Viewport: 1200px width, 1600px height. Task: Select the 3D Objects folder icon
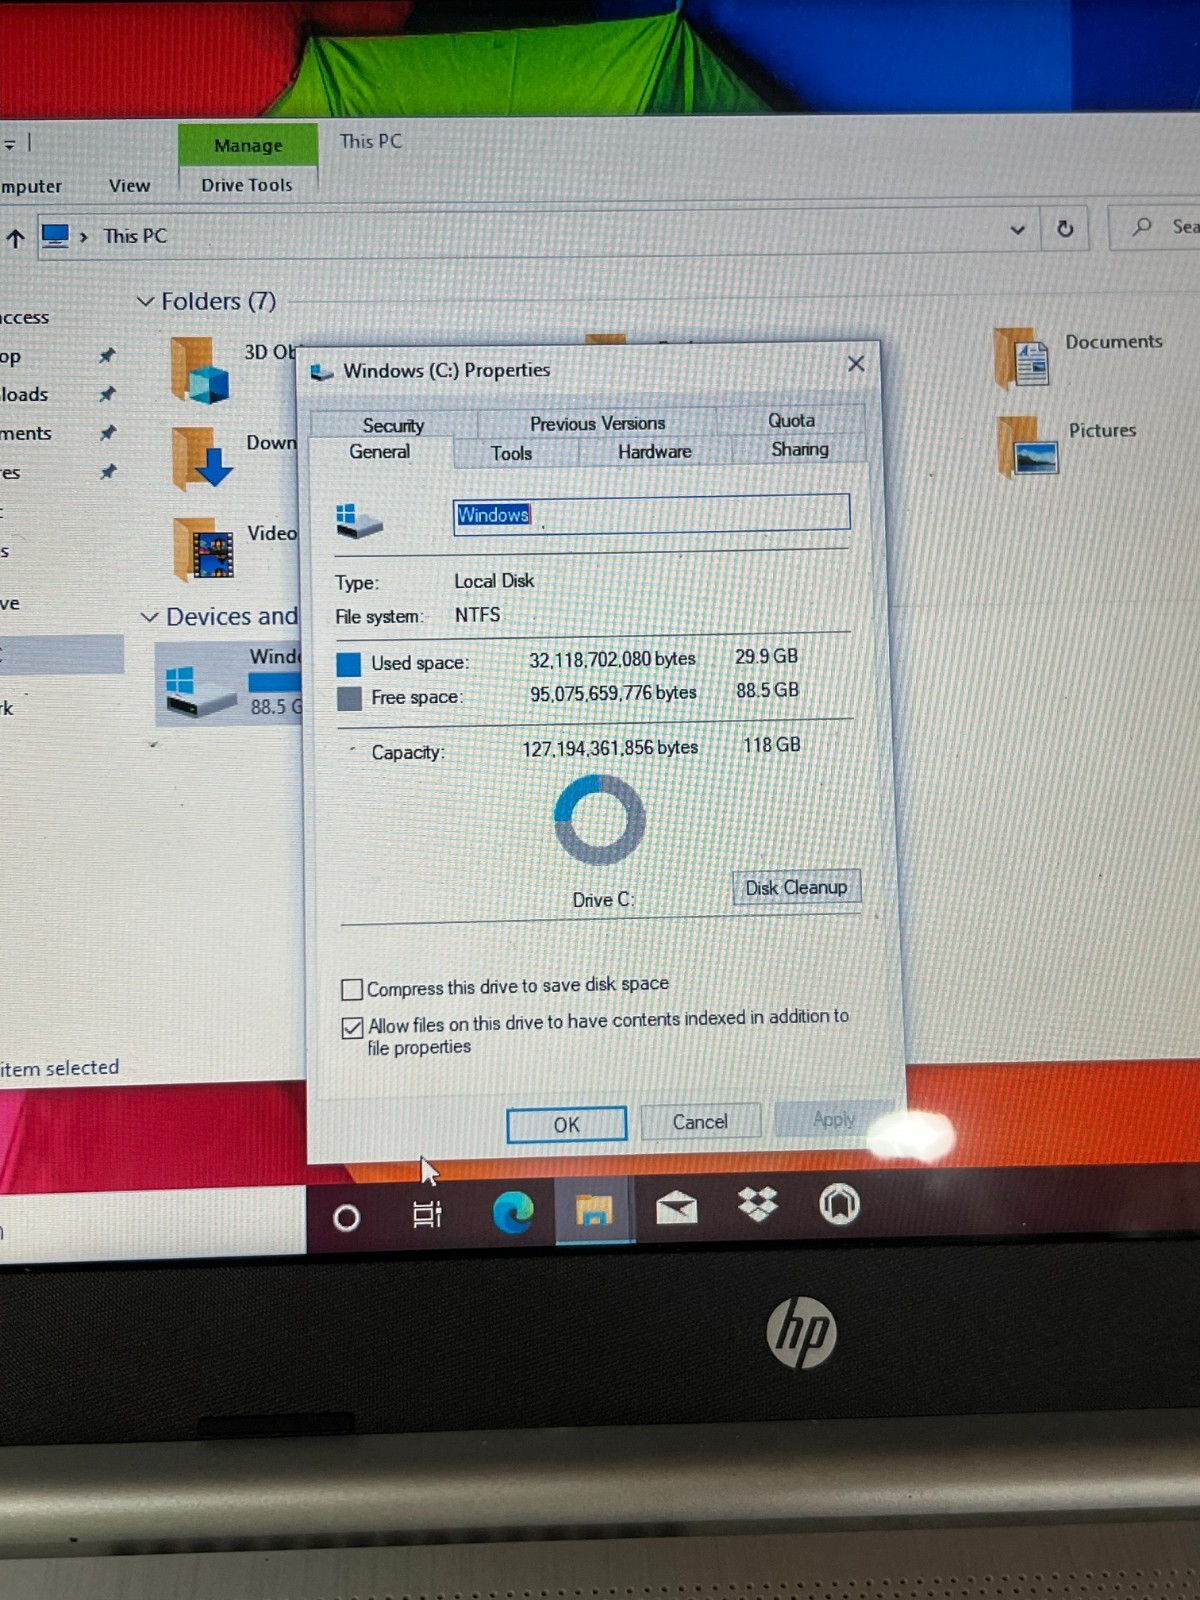(200, 369)
